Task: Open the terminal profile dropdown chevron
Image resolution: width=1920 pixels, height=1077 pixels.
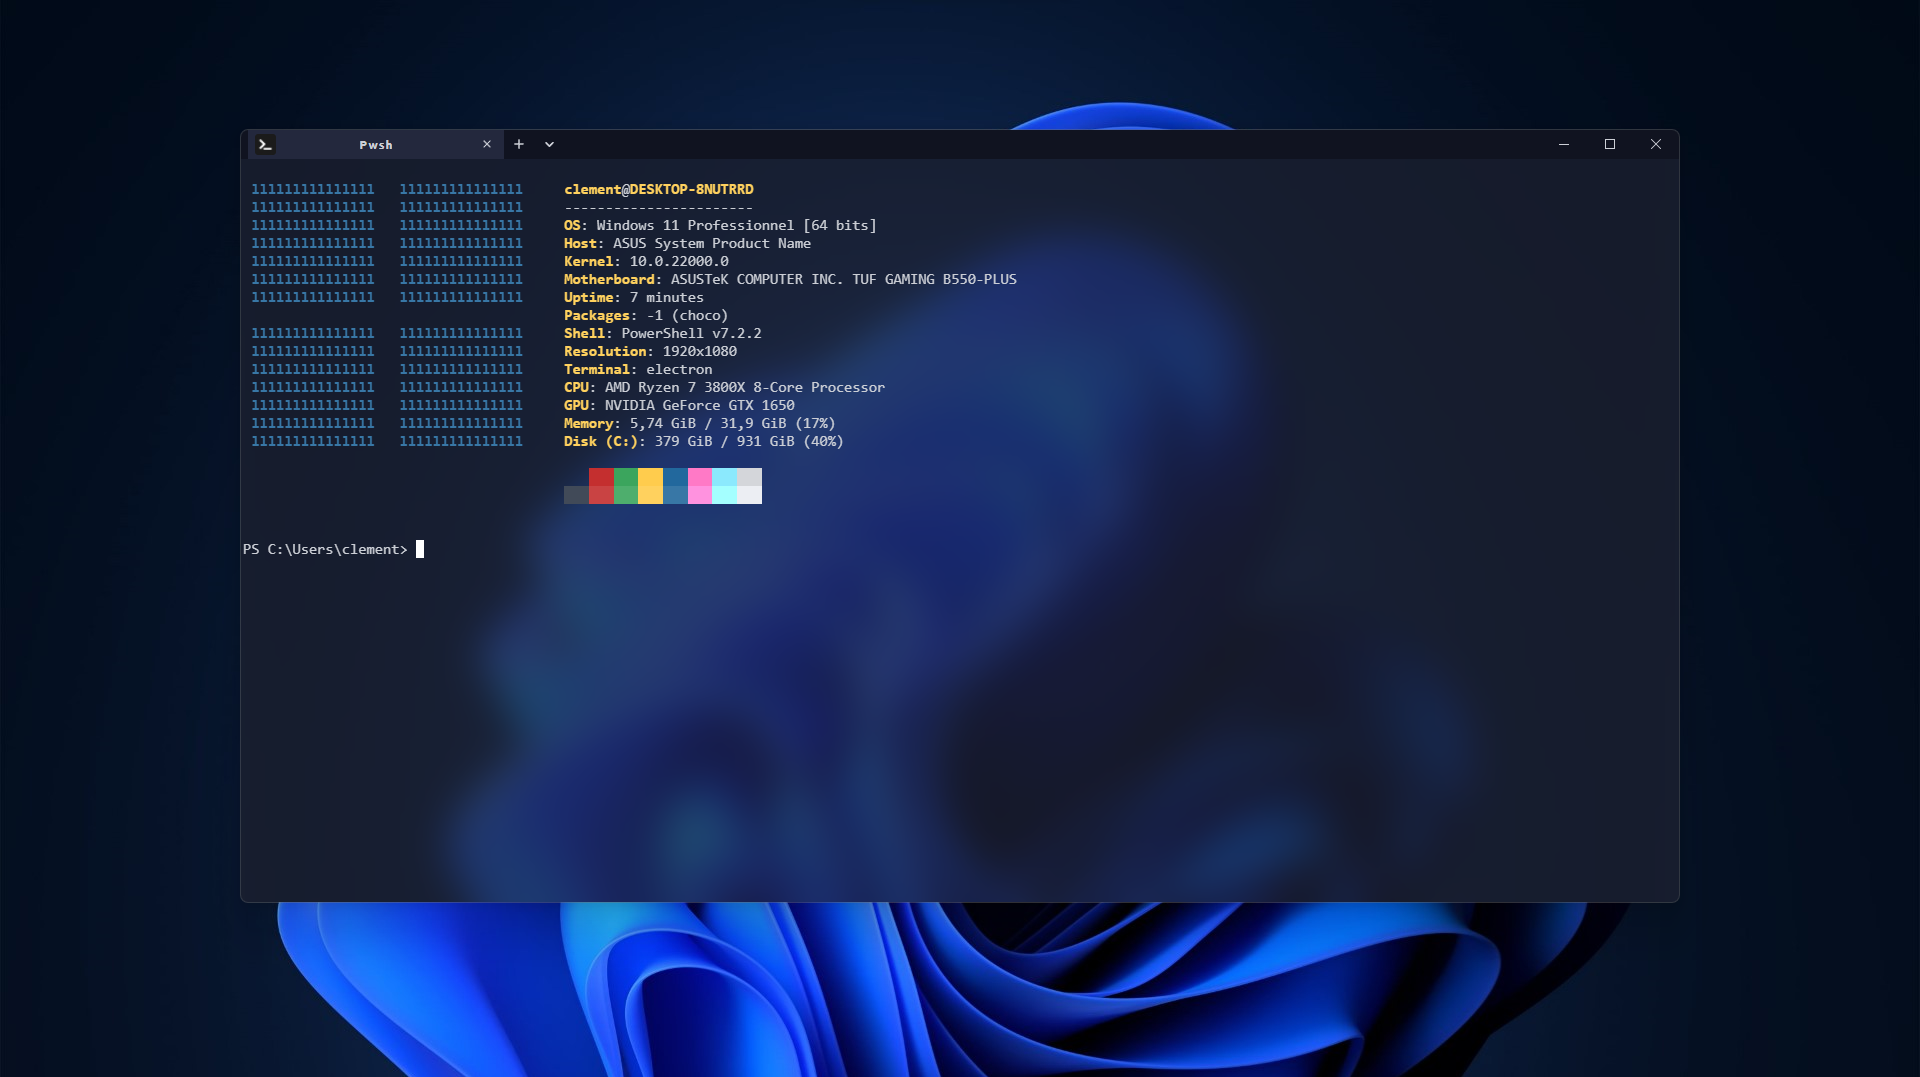Action: (x=548, y=144)
